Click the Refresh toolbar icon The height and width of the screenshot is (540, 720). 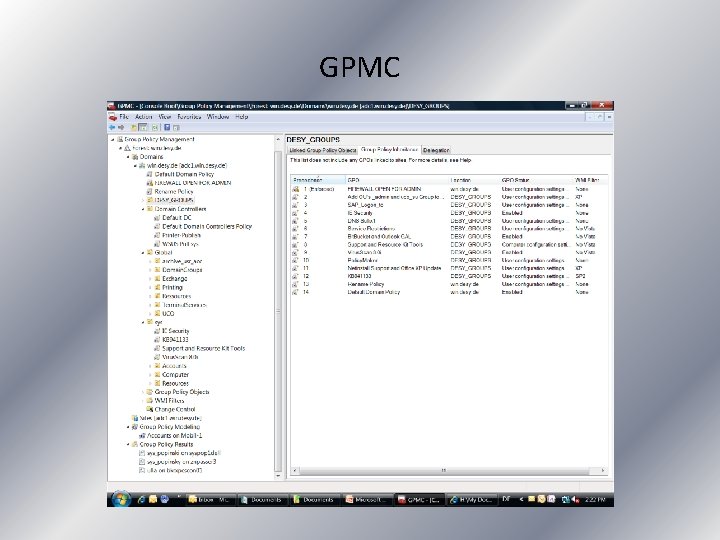(x=155, y=127)
